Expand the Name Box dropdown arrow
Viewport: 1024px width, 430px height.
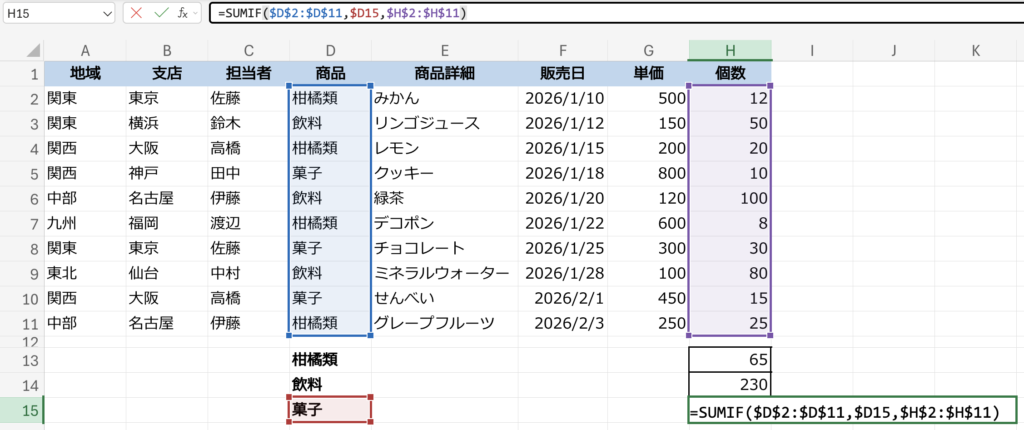click(106, 14)
